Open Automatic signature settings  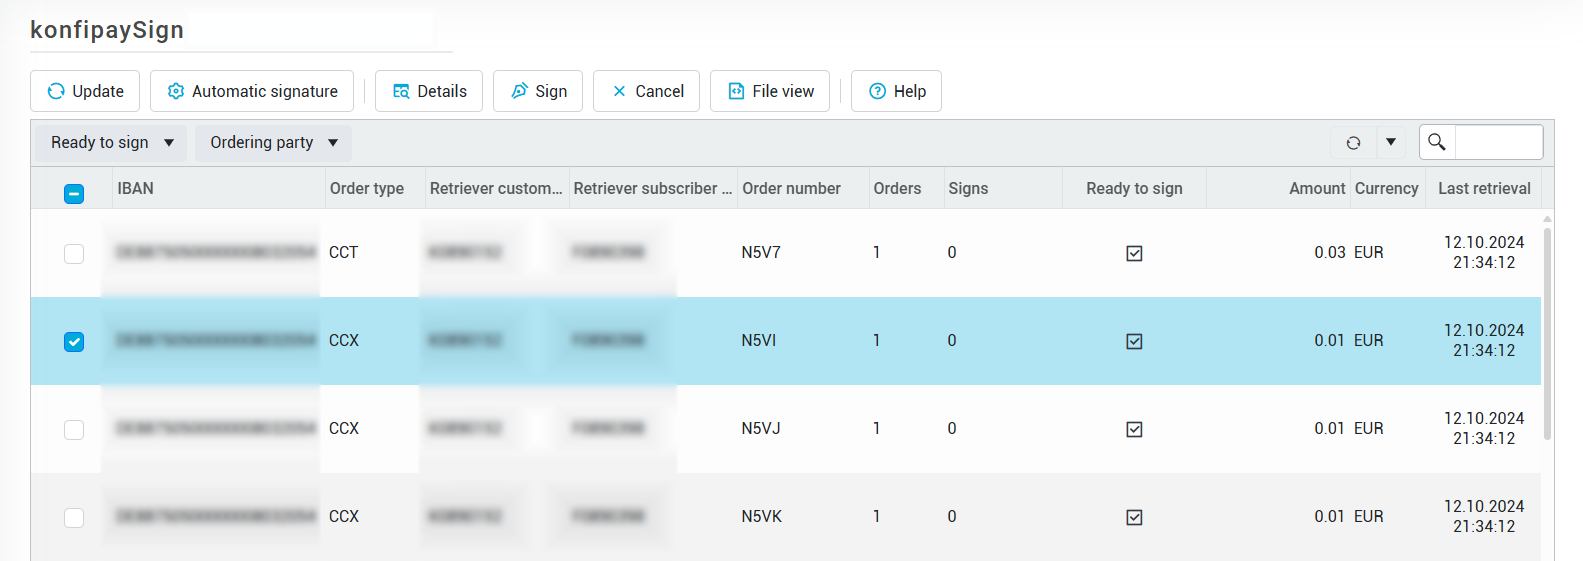(252, 91)
